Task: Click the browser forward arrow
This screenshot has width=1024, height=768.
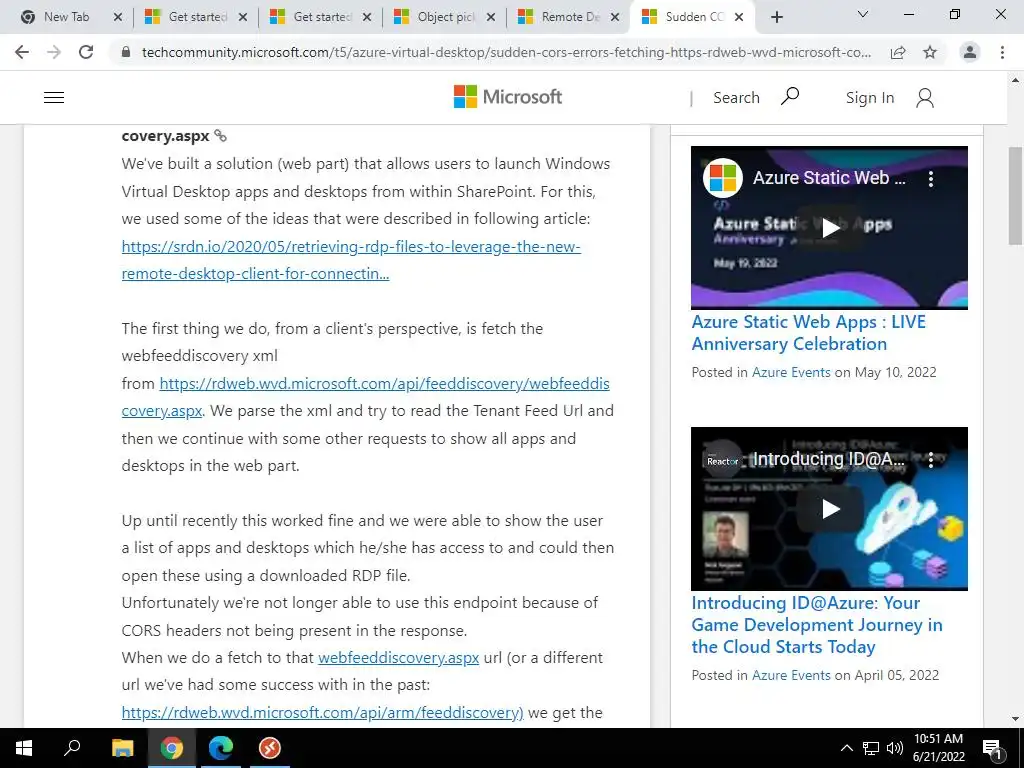Action: tap(54, 52)
